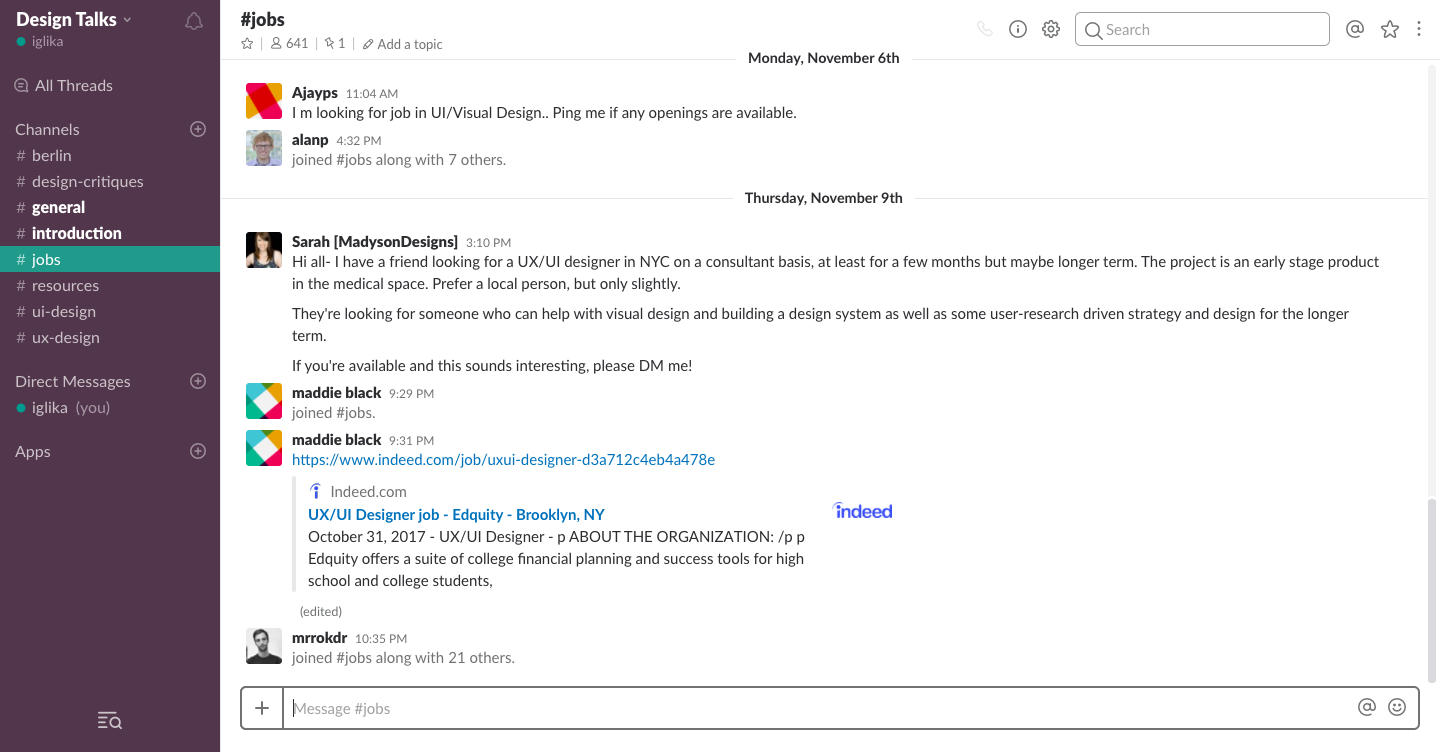
Task: Show channel details info icon
Action: (x=1018, y=29)
